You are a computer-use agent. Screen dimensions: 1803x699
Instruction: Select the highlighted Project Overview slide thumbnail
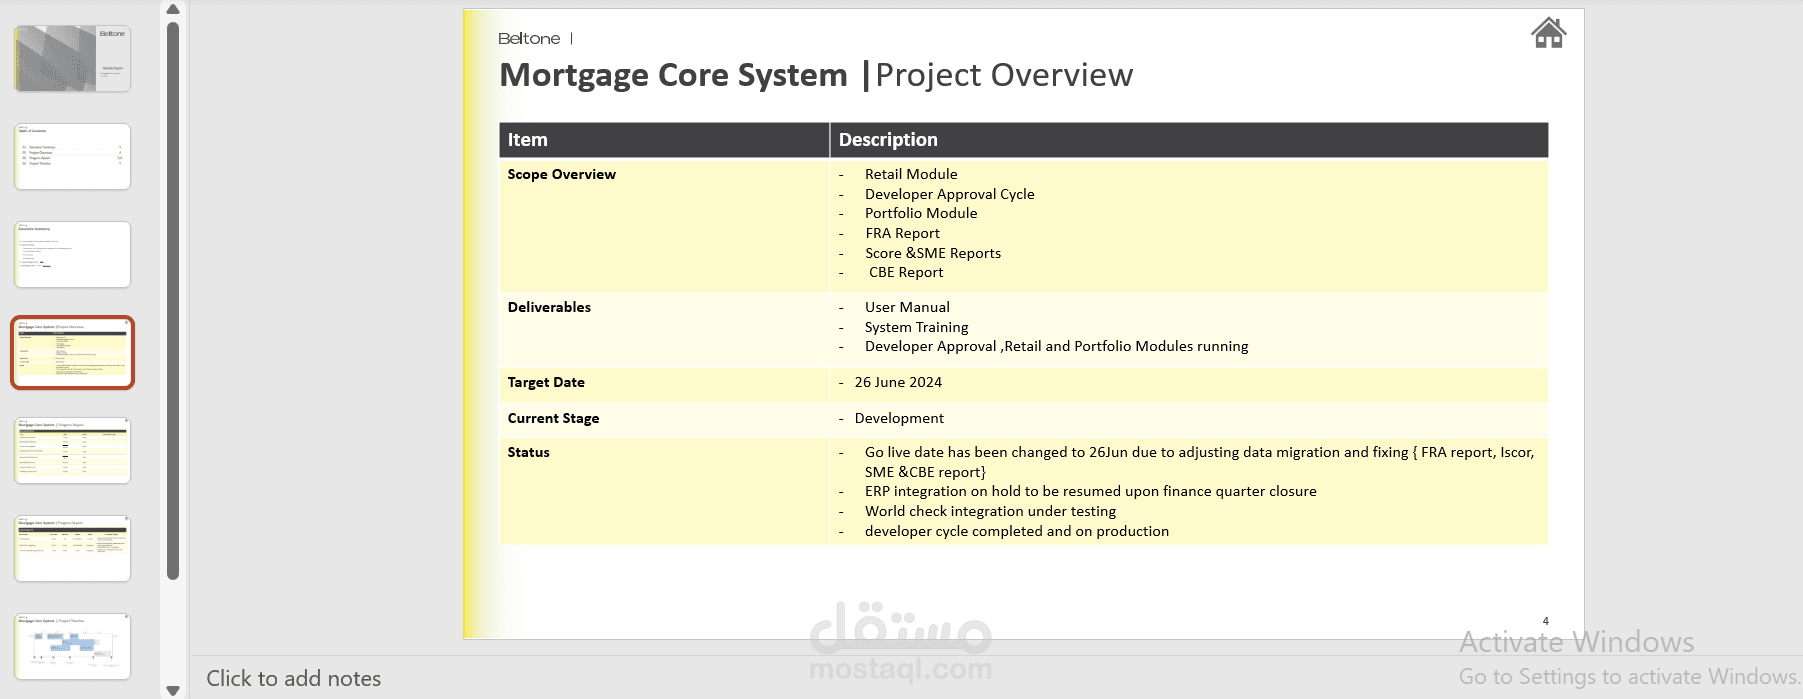(x=73, y=353)
